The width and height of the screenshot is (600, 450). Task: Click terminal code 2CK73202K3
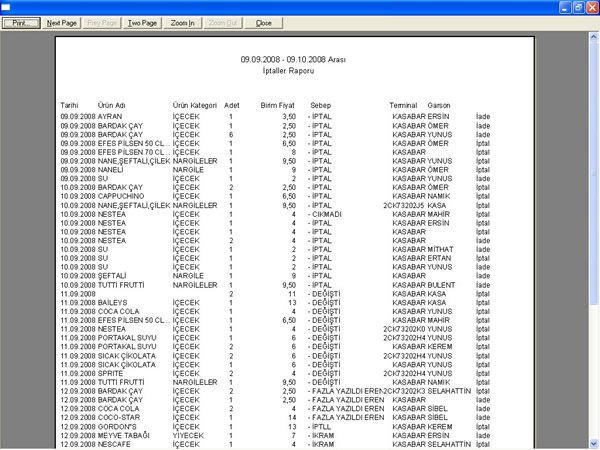pyautogui.click(x=404, y=391)
